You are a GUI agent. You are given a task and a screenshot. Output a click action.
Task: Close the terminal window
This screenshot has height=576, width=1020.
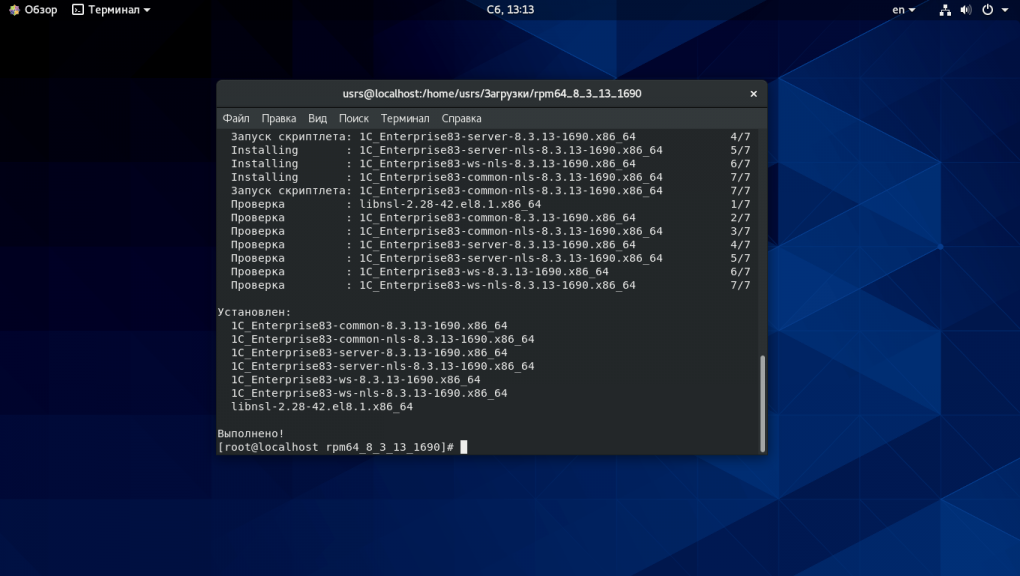pos(754,94)
